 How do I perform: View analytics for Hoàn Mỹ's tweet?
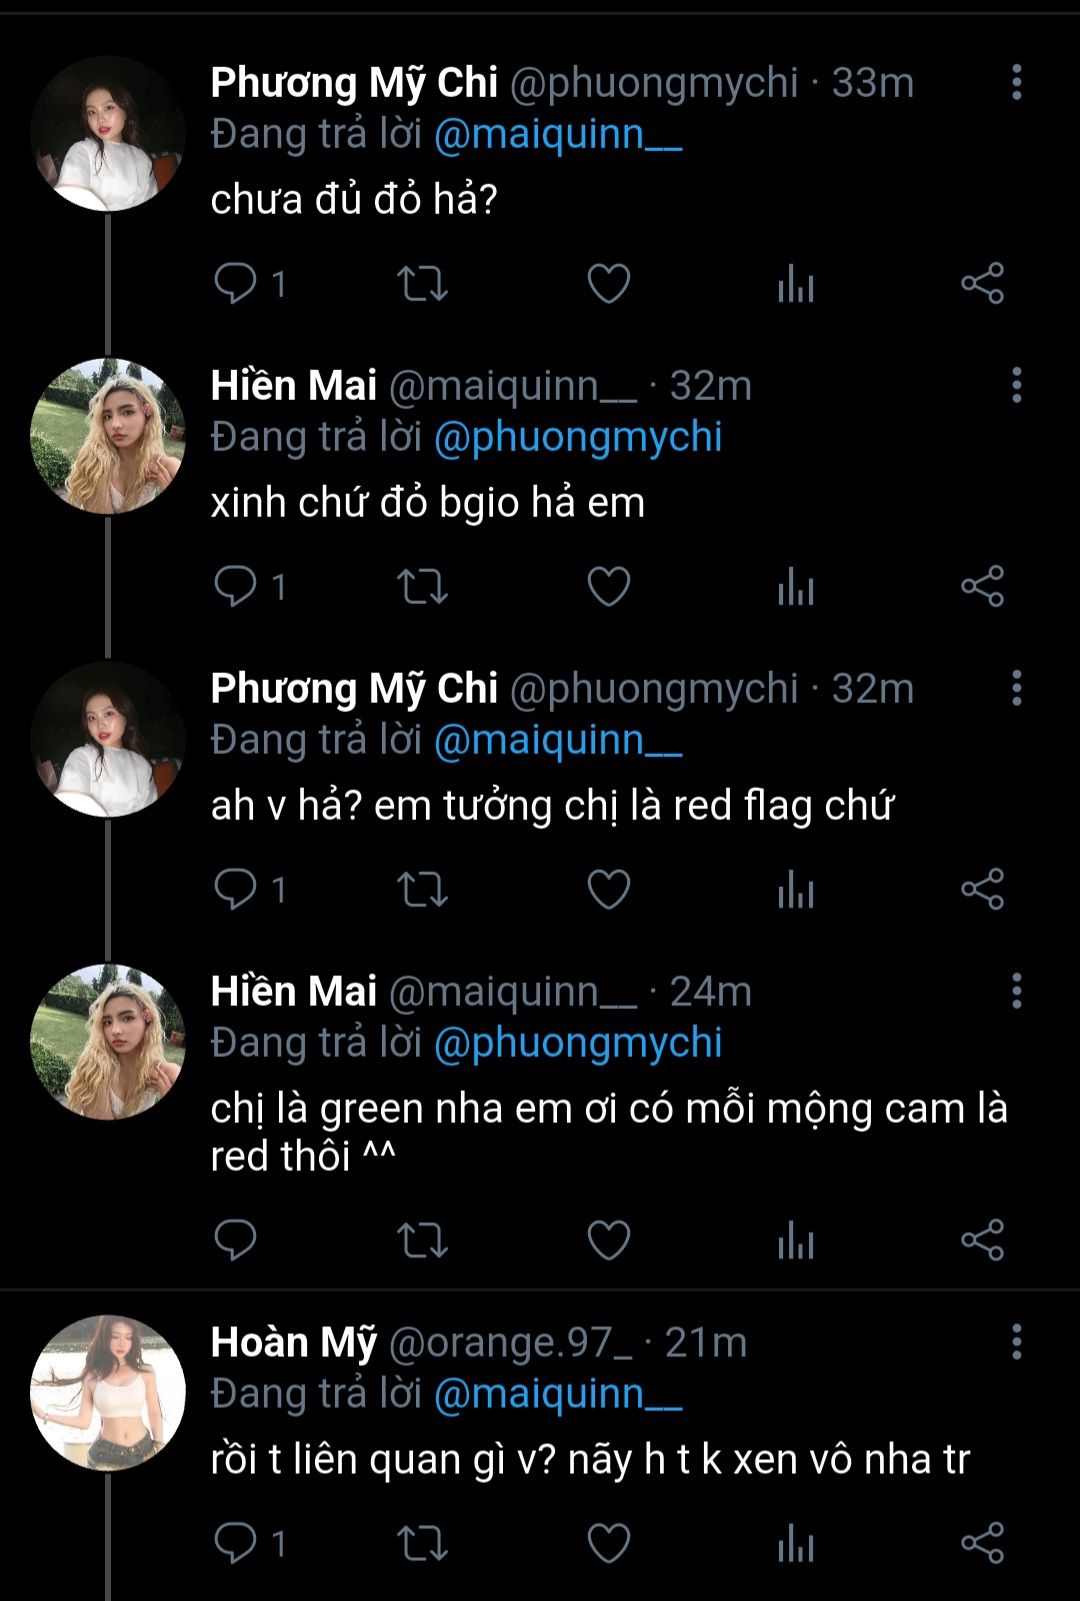tap(796, 1543)
